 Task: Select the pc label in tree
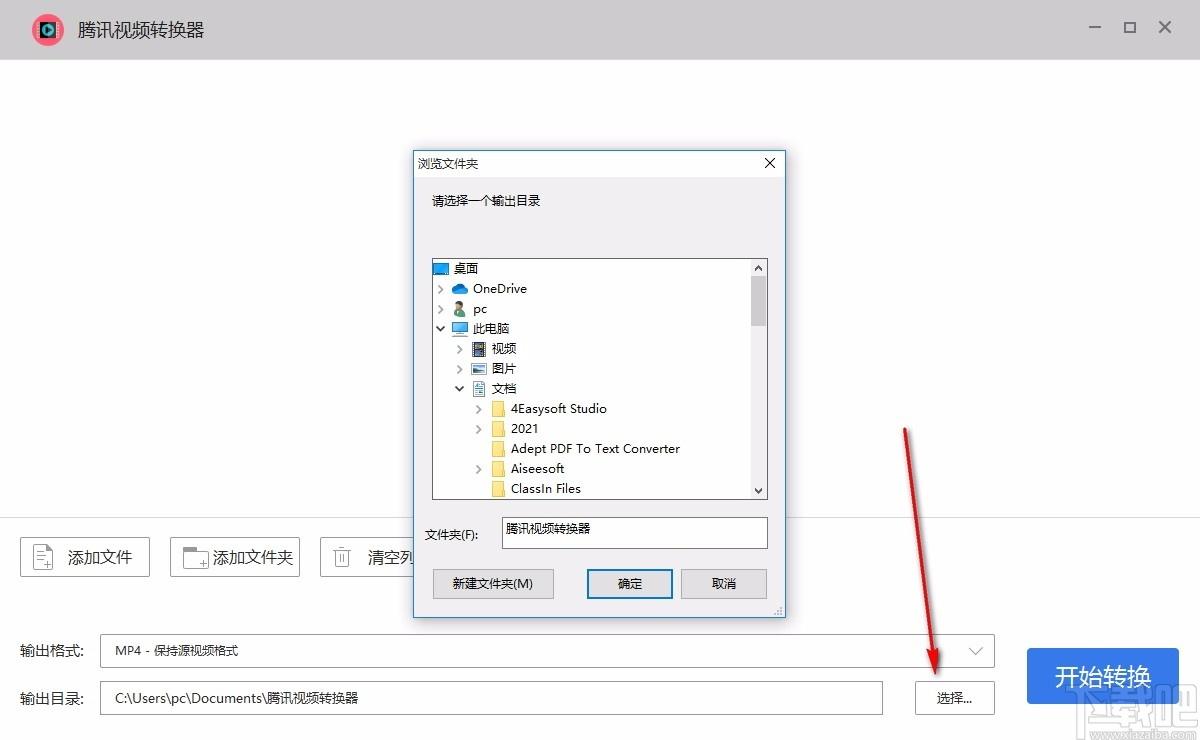pos(480,309)
